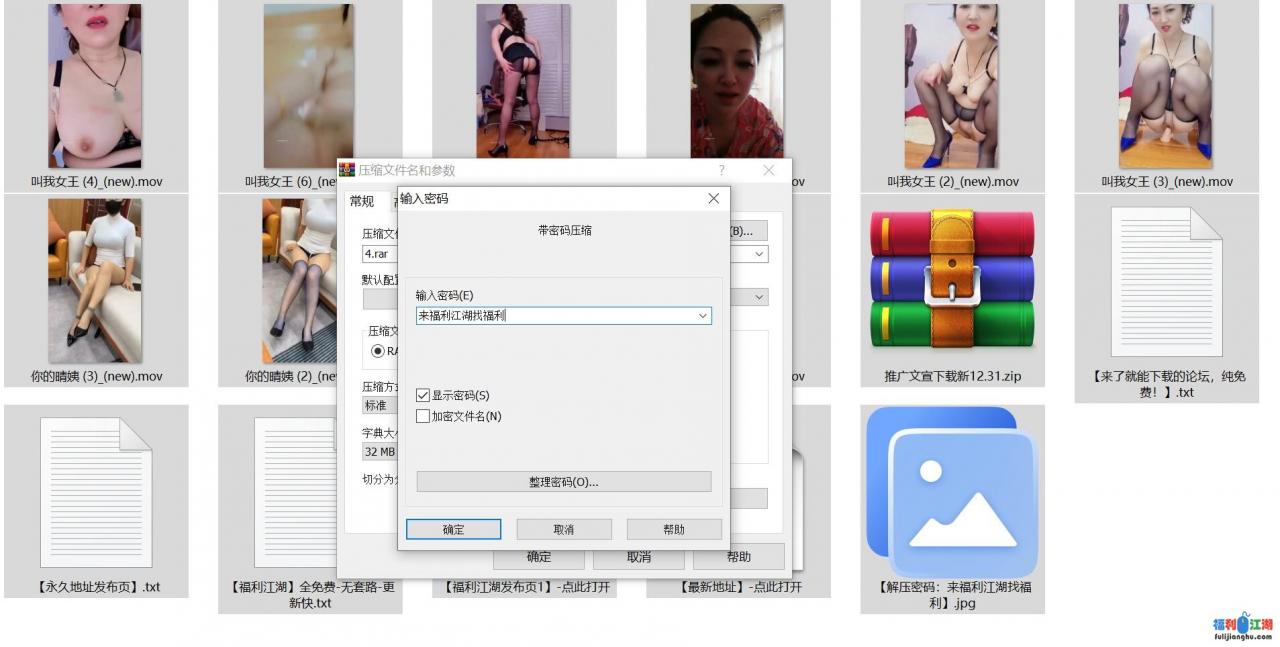Image resolution: width=1280 pixels, height=647 pixels.
Task: Click inside the 输入密码(E) text field
Action: coord(555,316)
